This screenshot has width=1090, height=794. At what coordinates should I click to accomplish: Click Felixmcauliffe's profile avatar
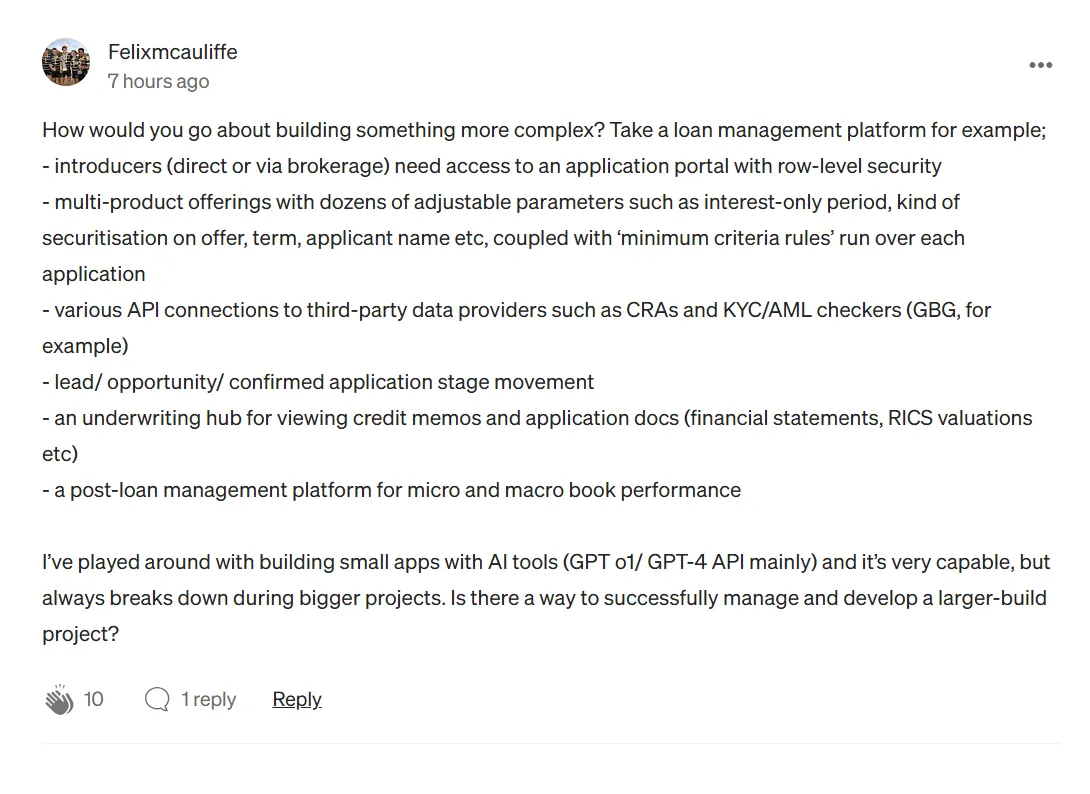click(x=66, y=63)
